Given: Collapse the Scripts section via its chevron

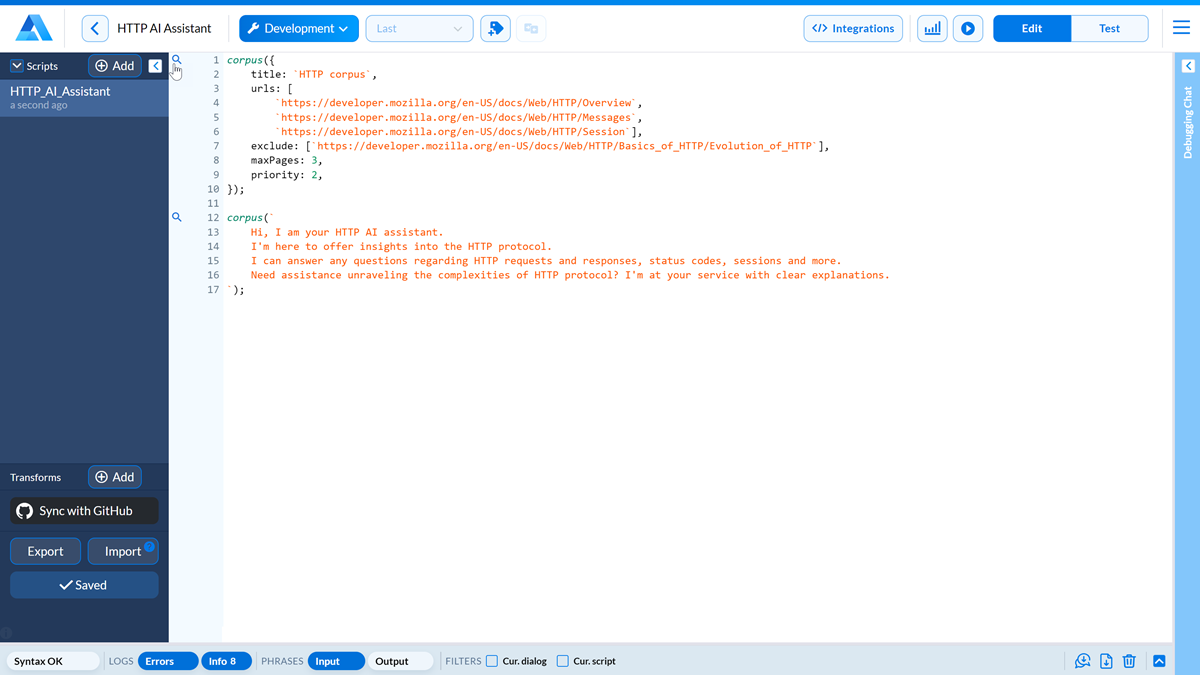Looking at the screenshot, I should coord(17,65).
